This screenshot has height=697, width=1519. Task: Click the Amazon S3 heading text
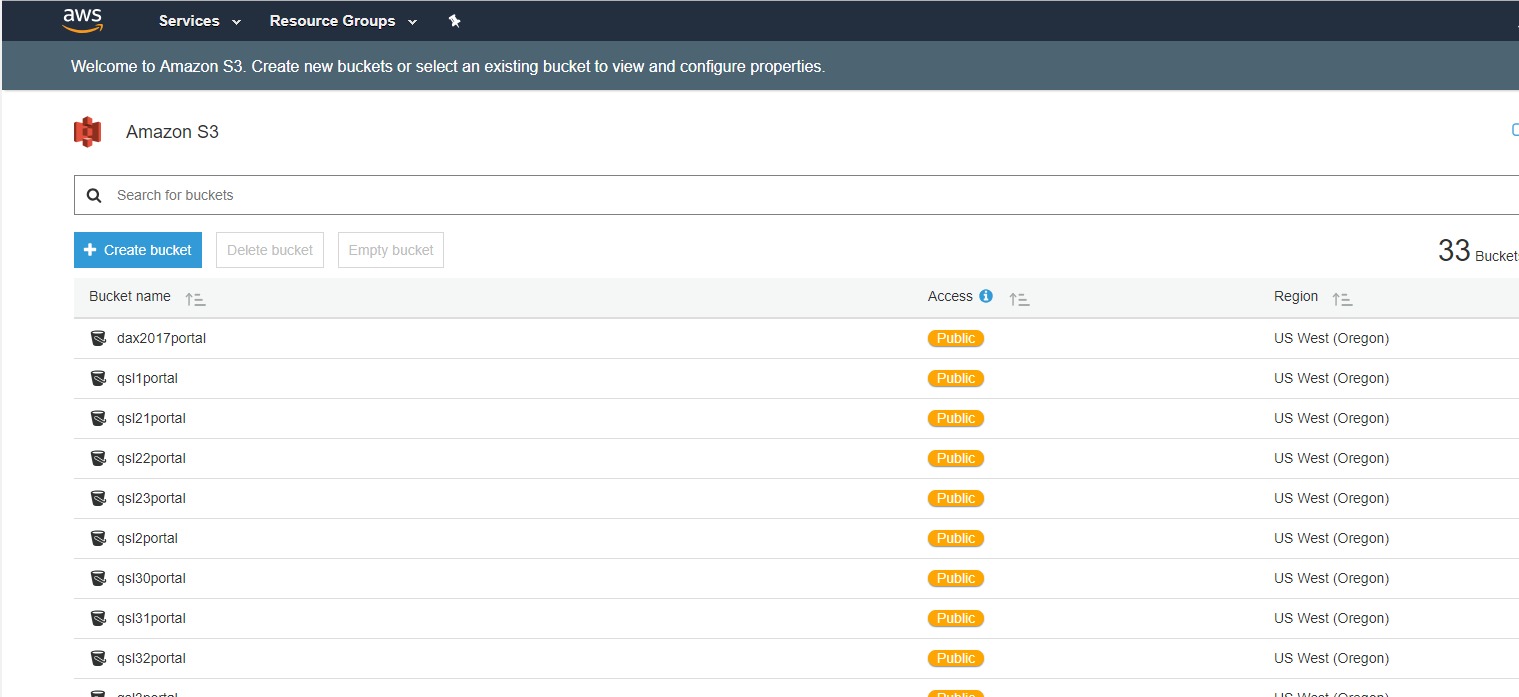(x=172, y=132)
